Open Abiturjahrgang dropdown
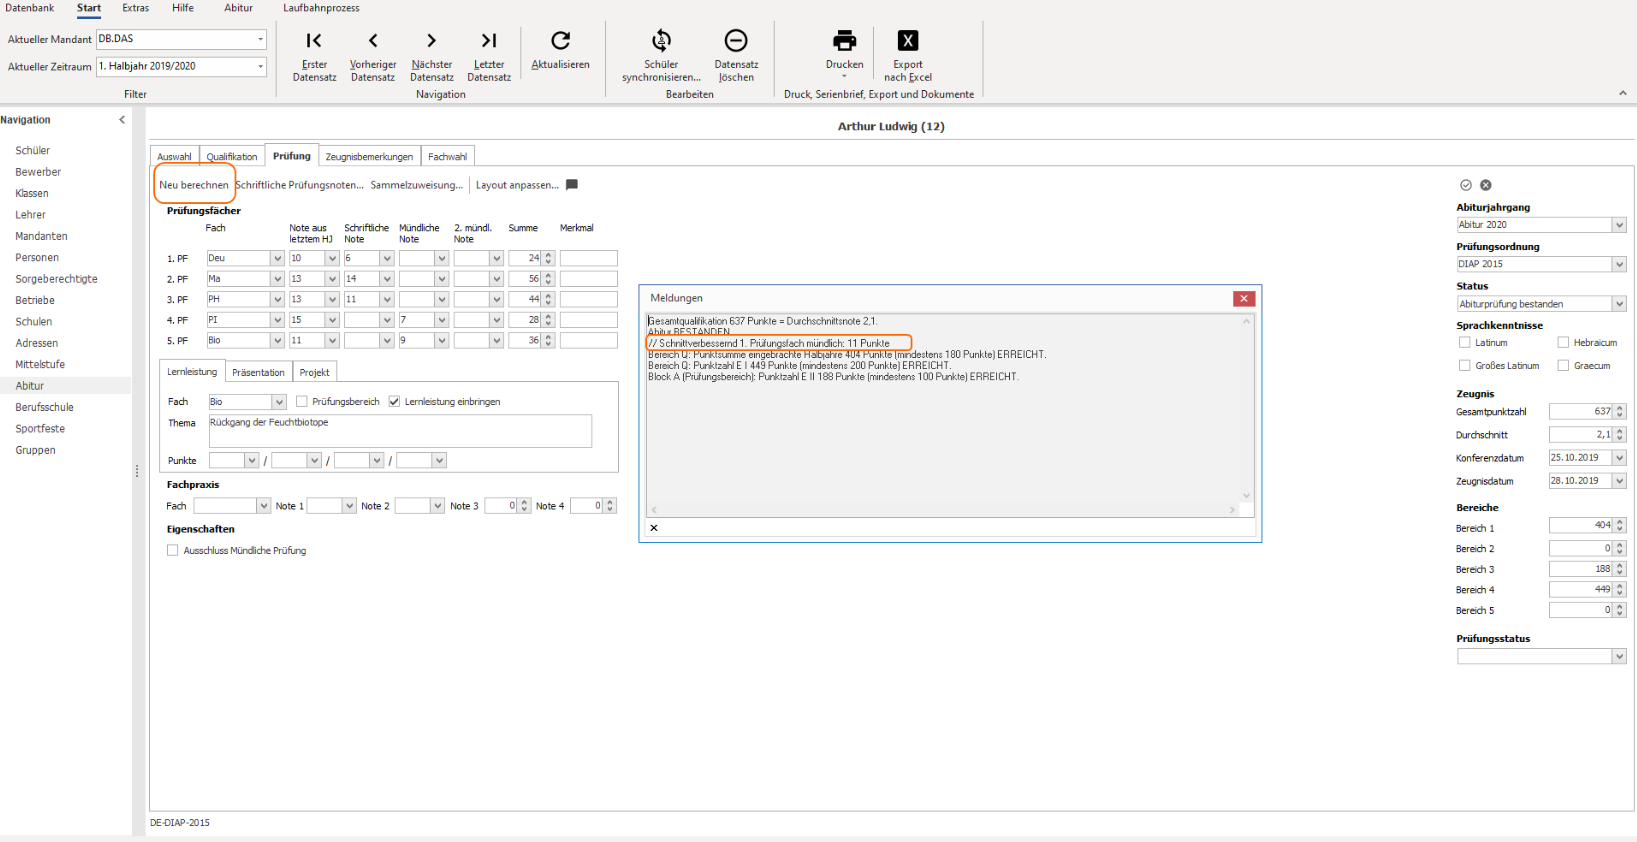Image resolution: width=1637 pixels, height=842 pixels. pos(1619,225)
